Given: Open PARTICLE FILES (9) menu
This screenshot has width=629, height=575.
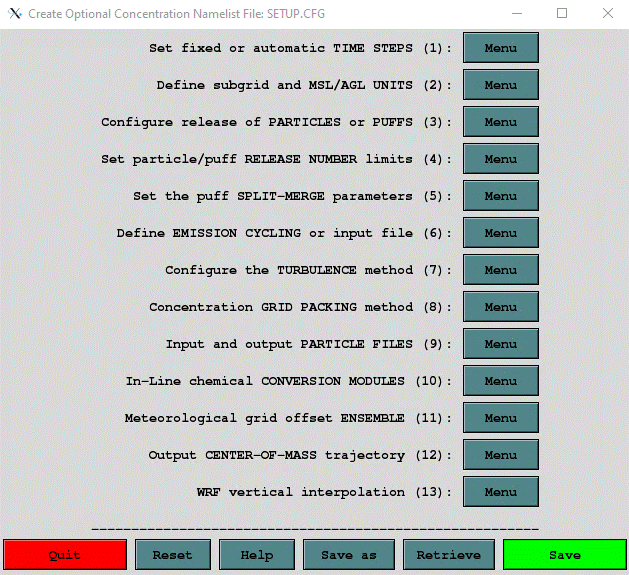Looking at the screenshot, I should pos(500,344).
